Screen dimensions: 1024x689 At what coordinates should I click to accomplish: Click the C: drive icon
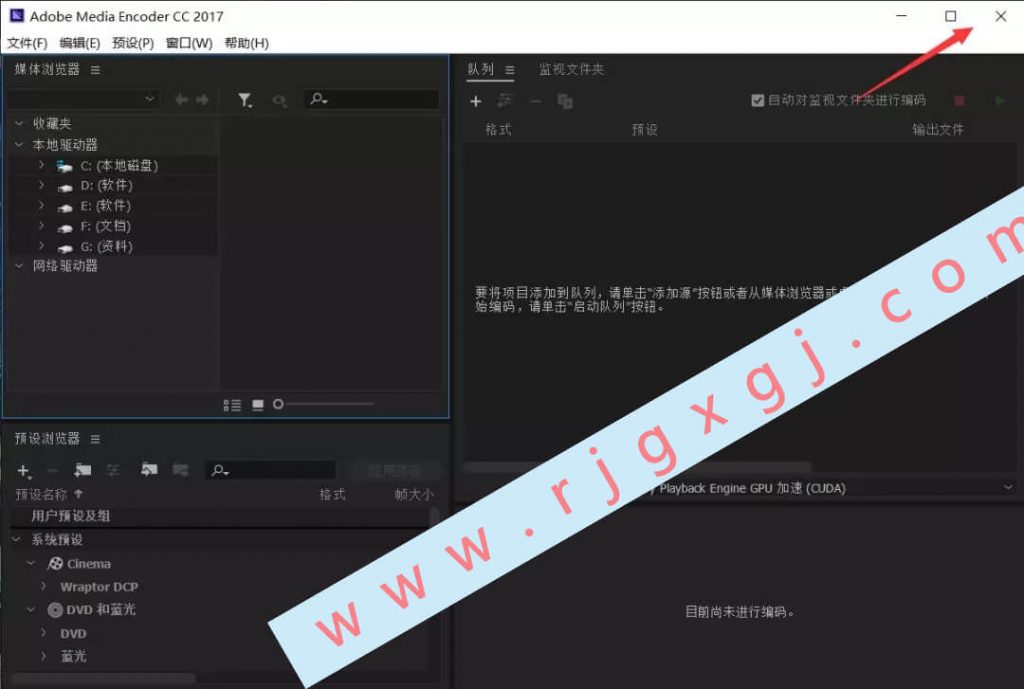[64, 166]
